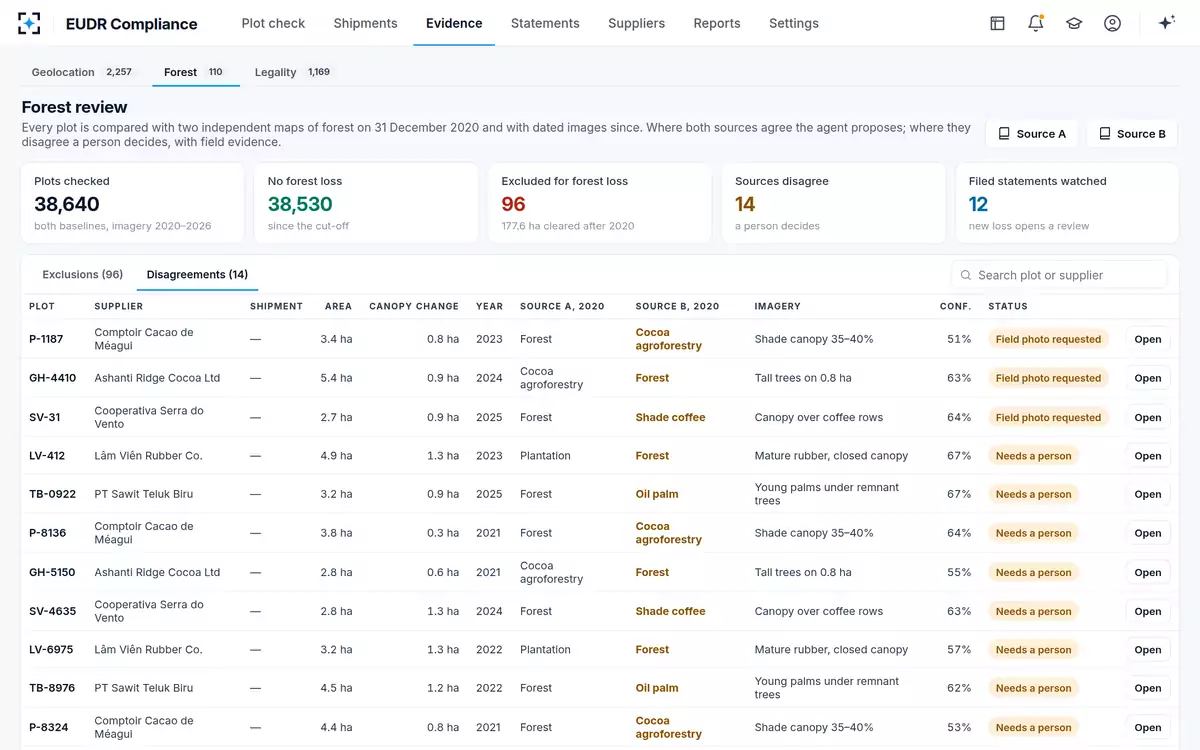1200x750 pixels.
Task: Open plot P-8136 review
Action: coord(1148,533)
